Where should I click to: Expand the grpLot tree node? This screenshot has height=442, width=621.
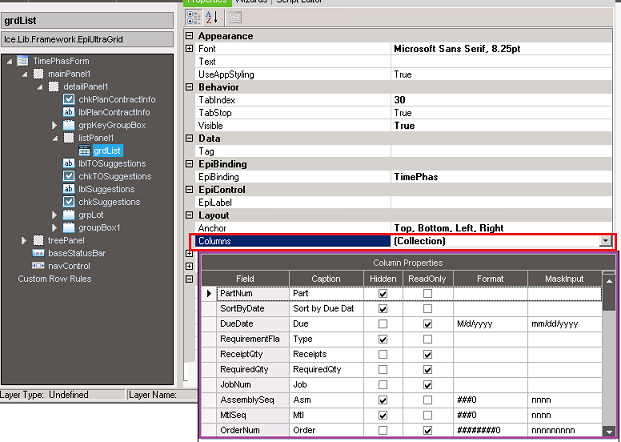54,215
